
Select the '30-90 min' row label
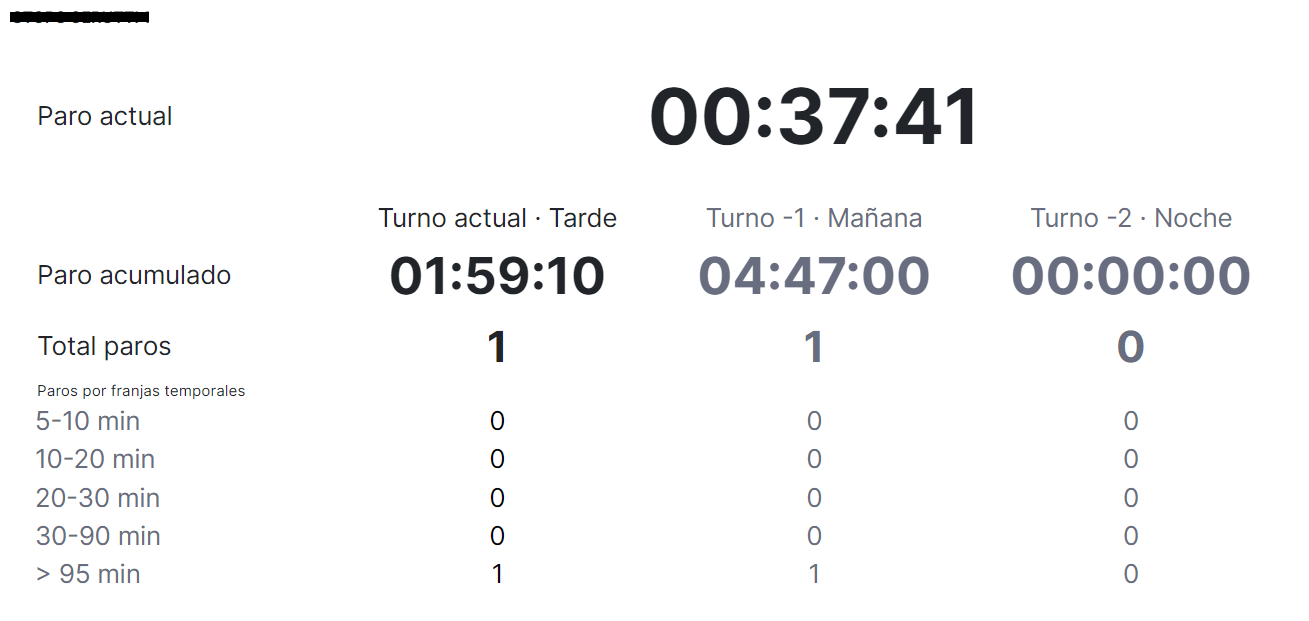(x=98, y=536)
